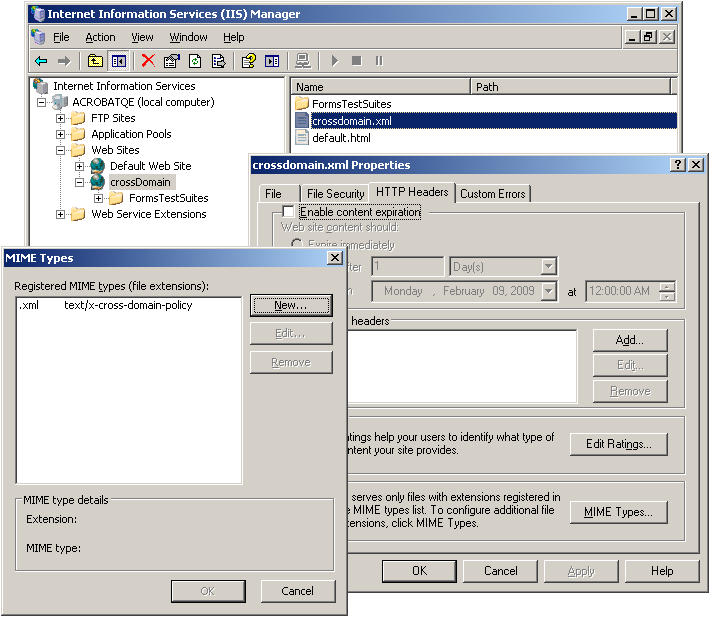This screenshot has width=710, height=617.
Task: Click the crossdomain.xml file icon
Action: (302, 120)
